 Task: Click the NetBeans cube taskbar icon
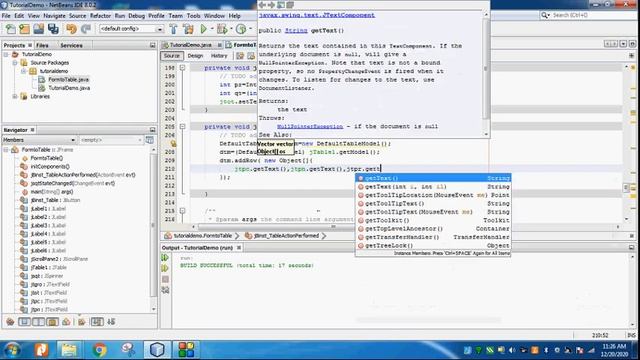pos(157,350)
